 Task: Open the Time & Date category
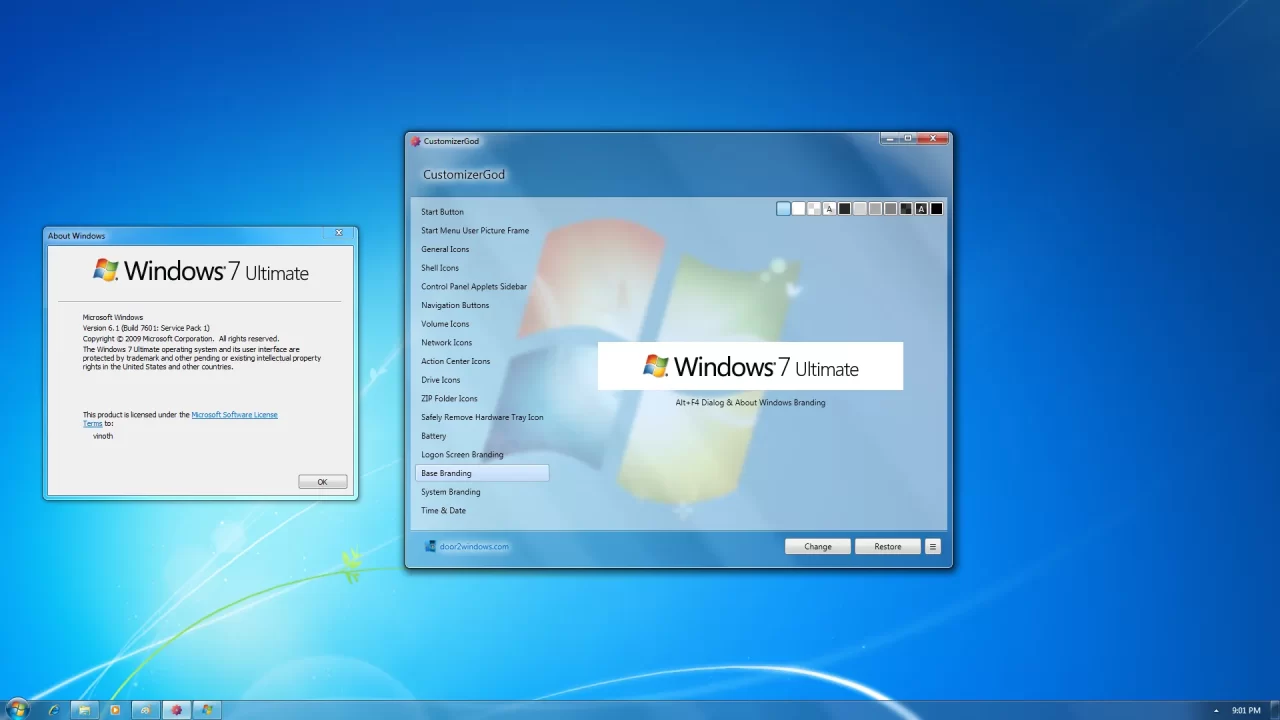[x=443, y=510]
